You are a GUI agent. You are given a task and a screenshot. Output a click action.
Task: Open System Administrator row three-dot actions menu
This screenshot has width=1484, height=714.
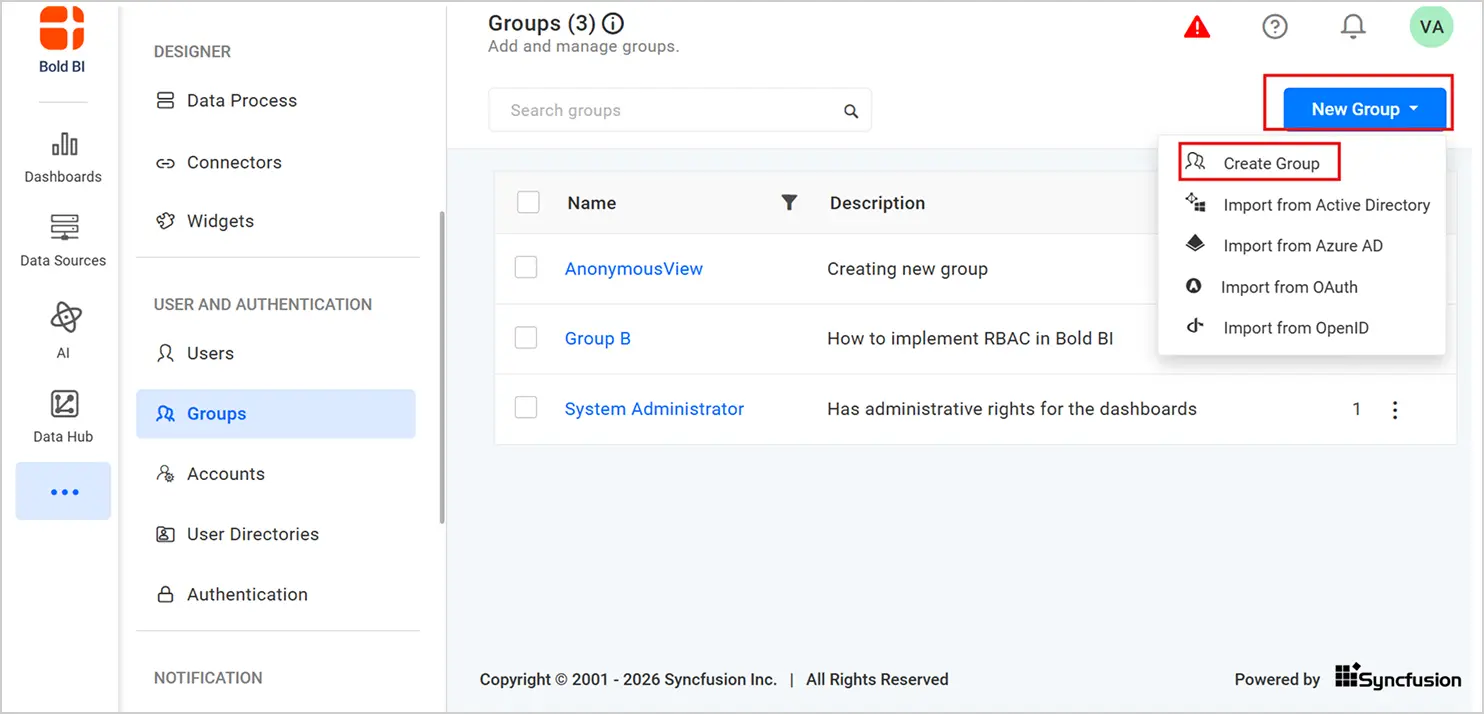pyautogui.click(x=1395, y=410)
